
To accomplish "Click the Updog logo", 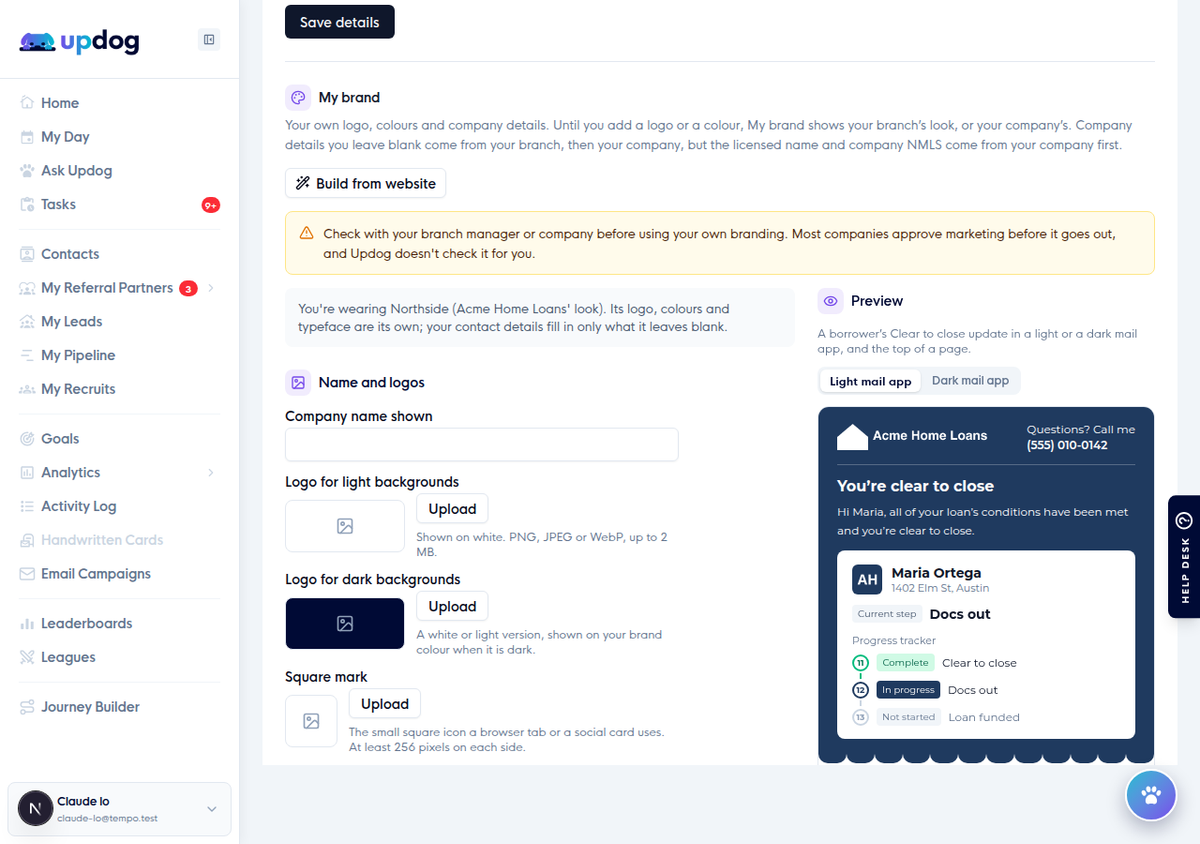I will [79, 41].
